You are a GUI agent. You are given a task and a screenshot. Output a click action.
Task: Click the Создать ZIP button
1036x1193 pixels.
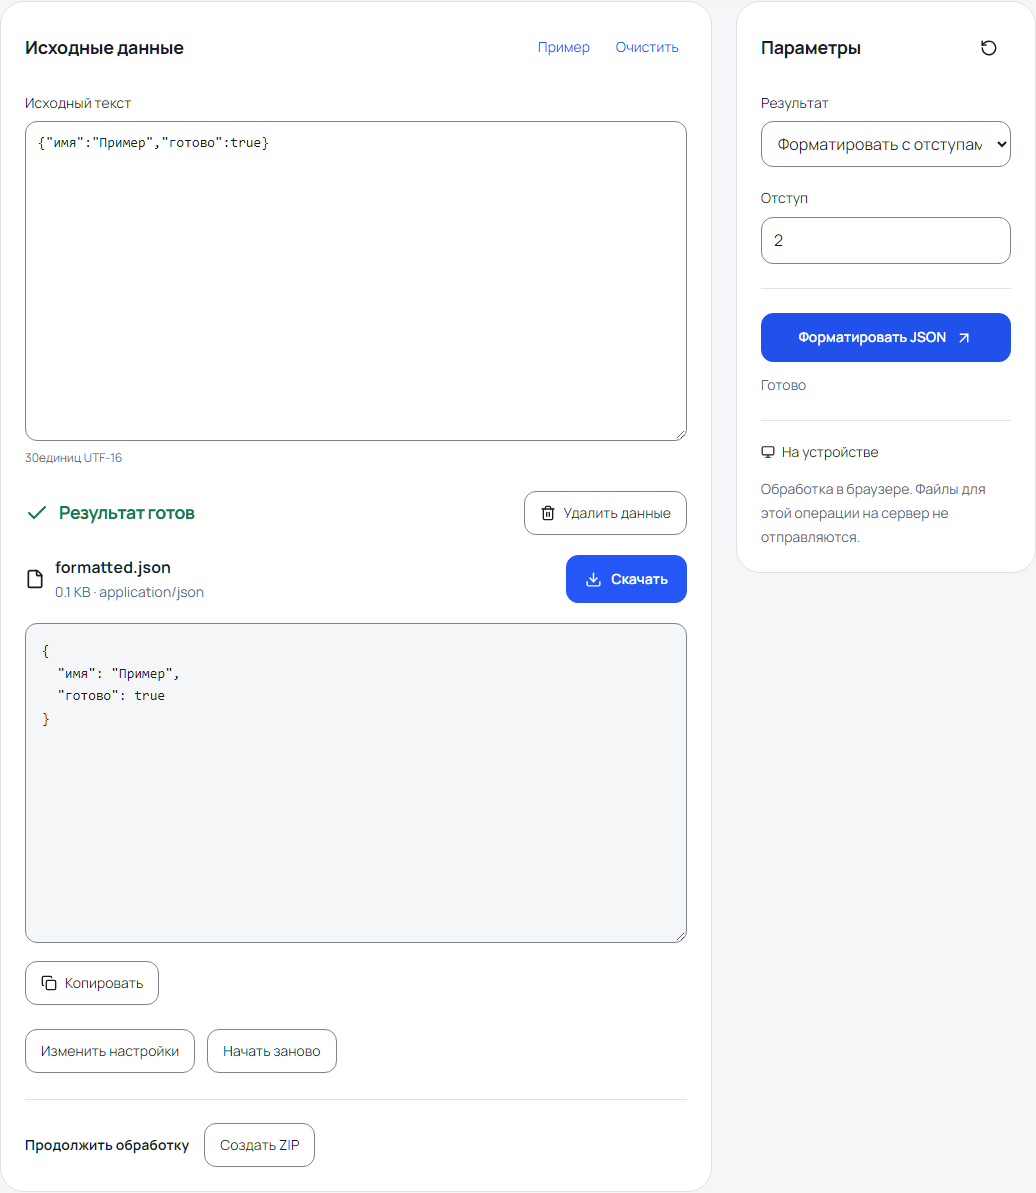point(259,1145)
